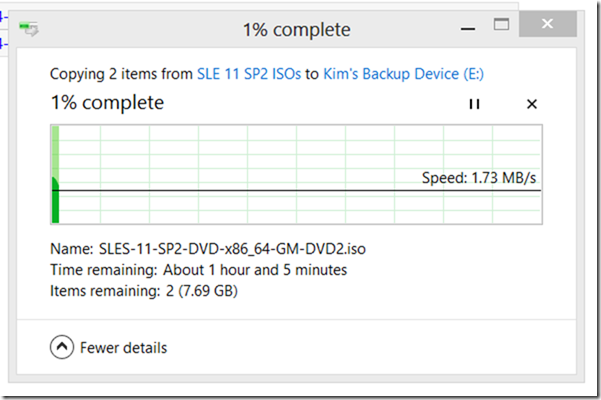Click the black speed line in the graph
The image size is (601, 400).
click(300, 190)
